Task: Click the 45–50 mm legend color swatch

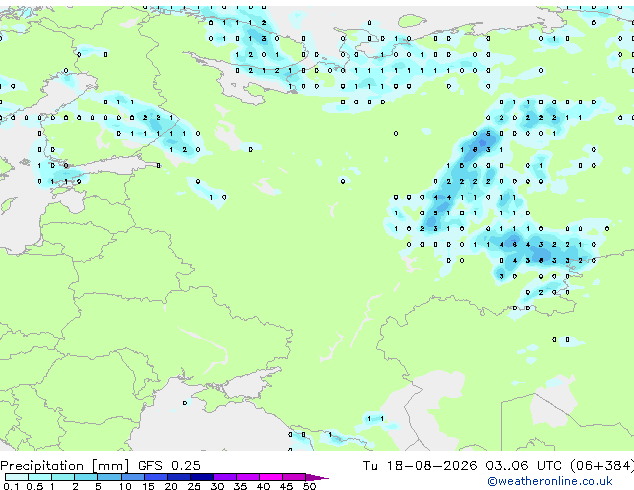Action: (x=294, y=477)
